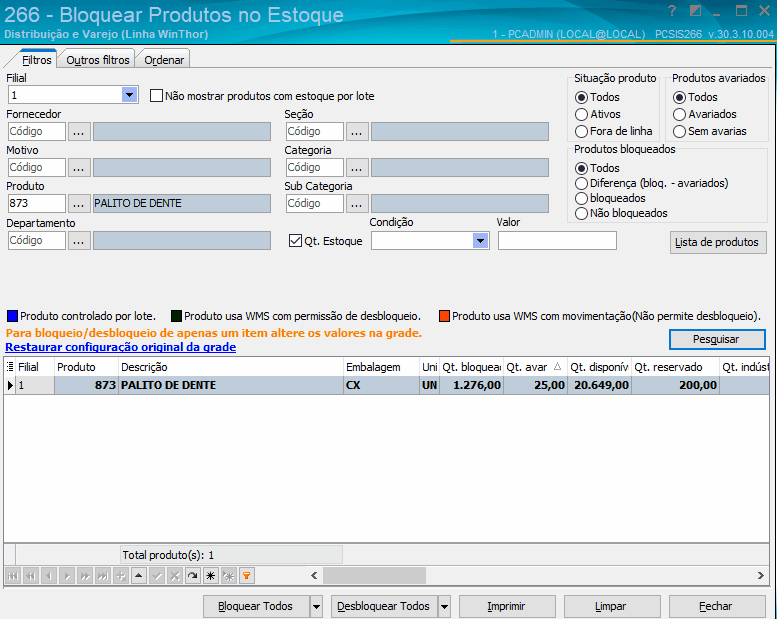Jump forward a page of records
777x619 pixels.
pos(85,576)
